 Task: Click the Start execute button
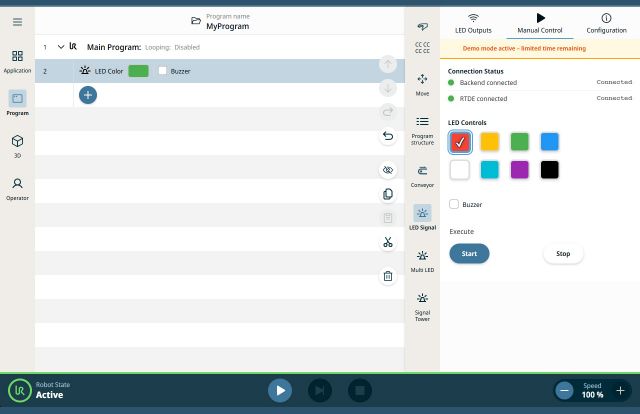469,254
